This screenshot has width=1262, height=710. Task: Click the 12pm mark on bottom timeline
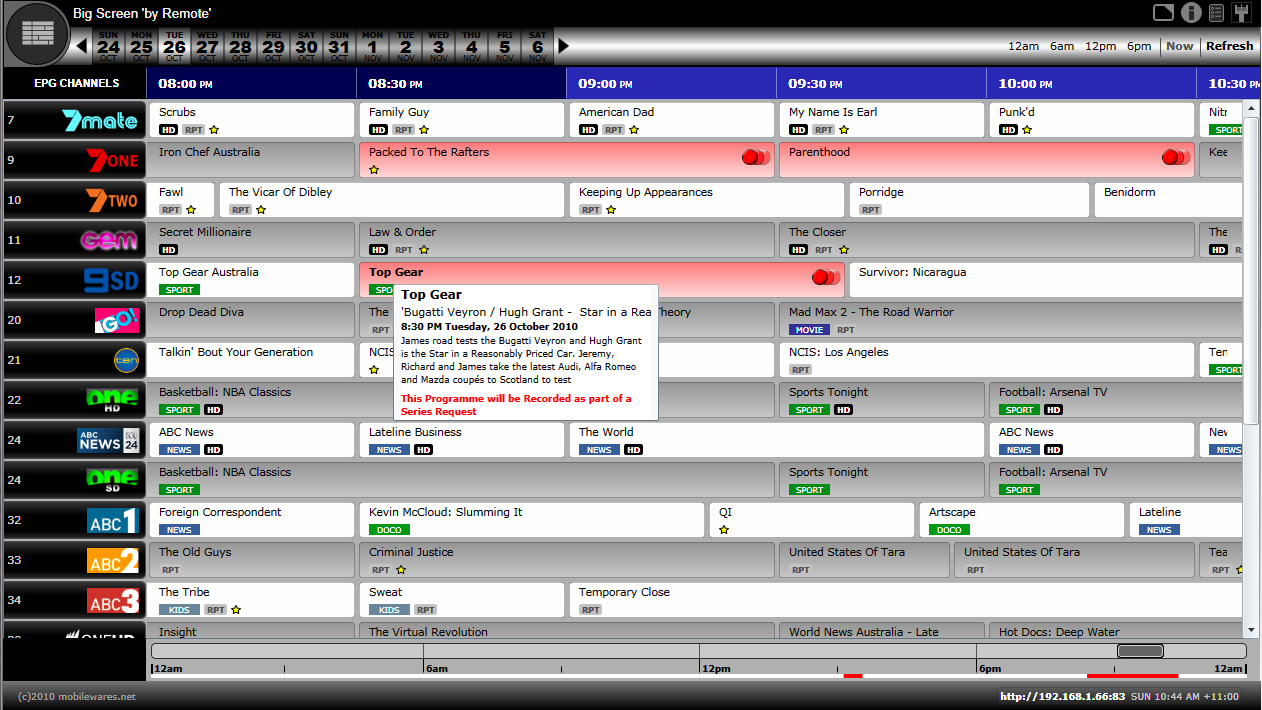(715, 668)
